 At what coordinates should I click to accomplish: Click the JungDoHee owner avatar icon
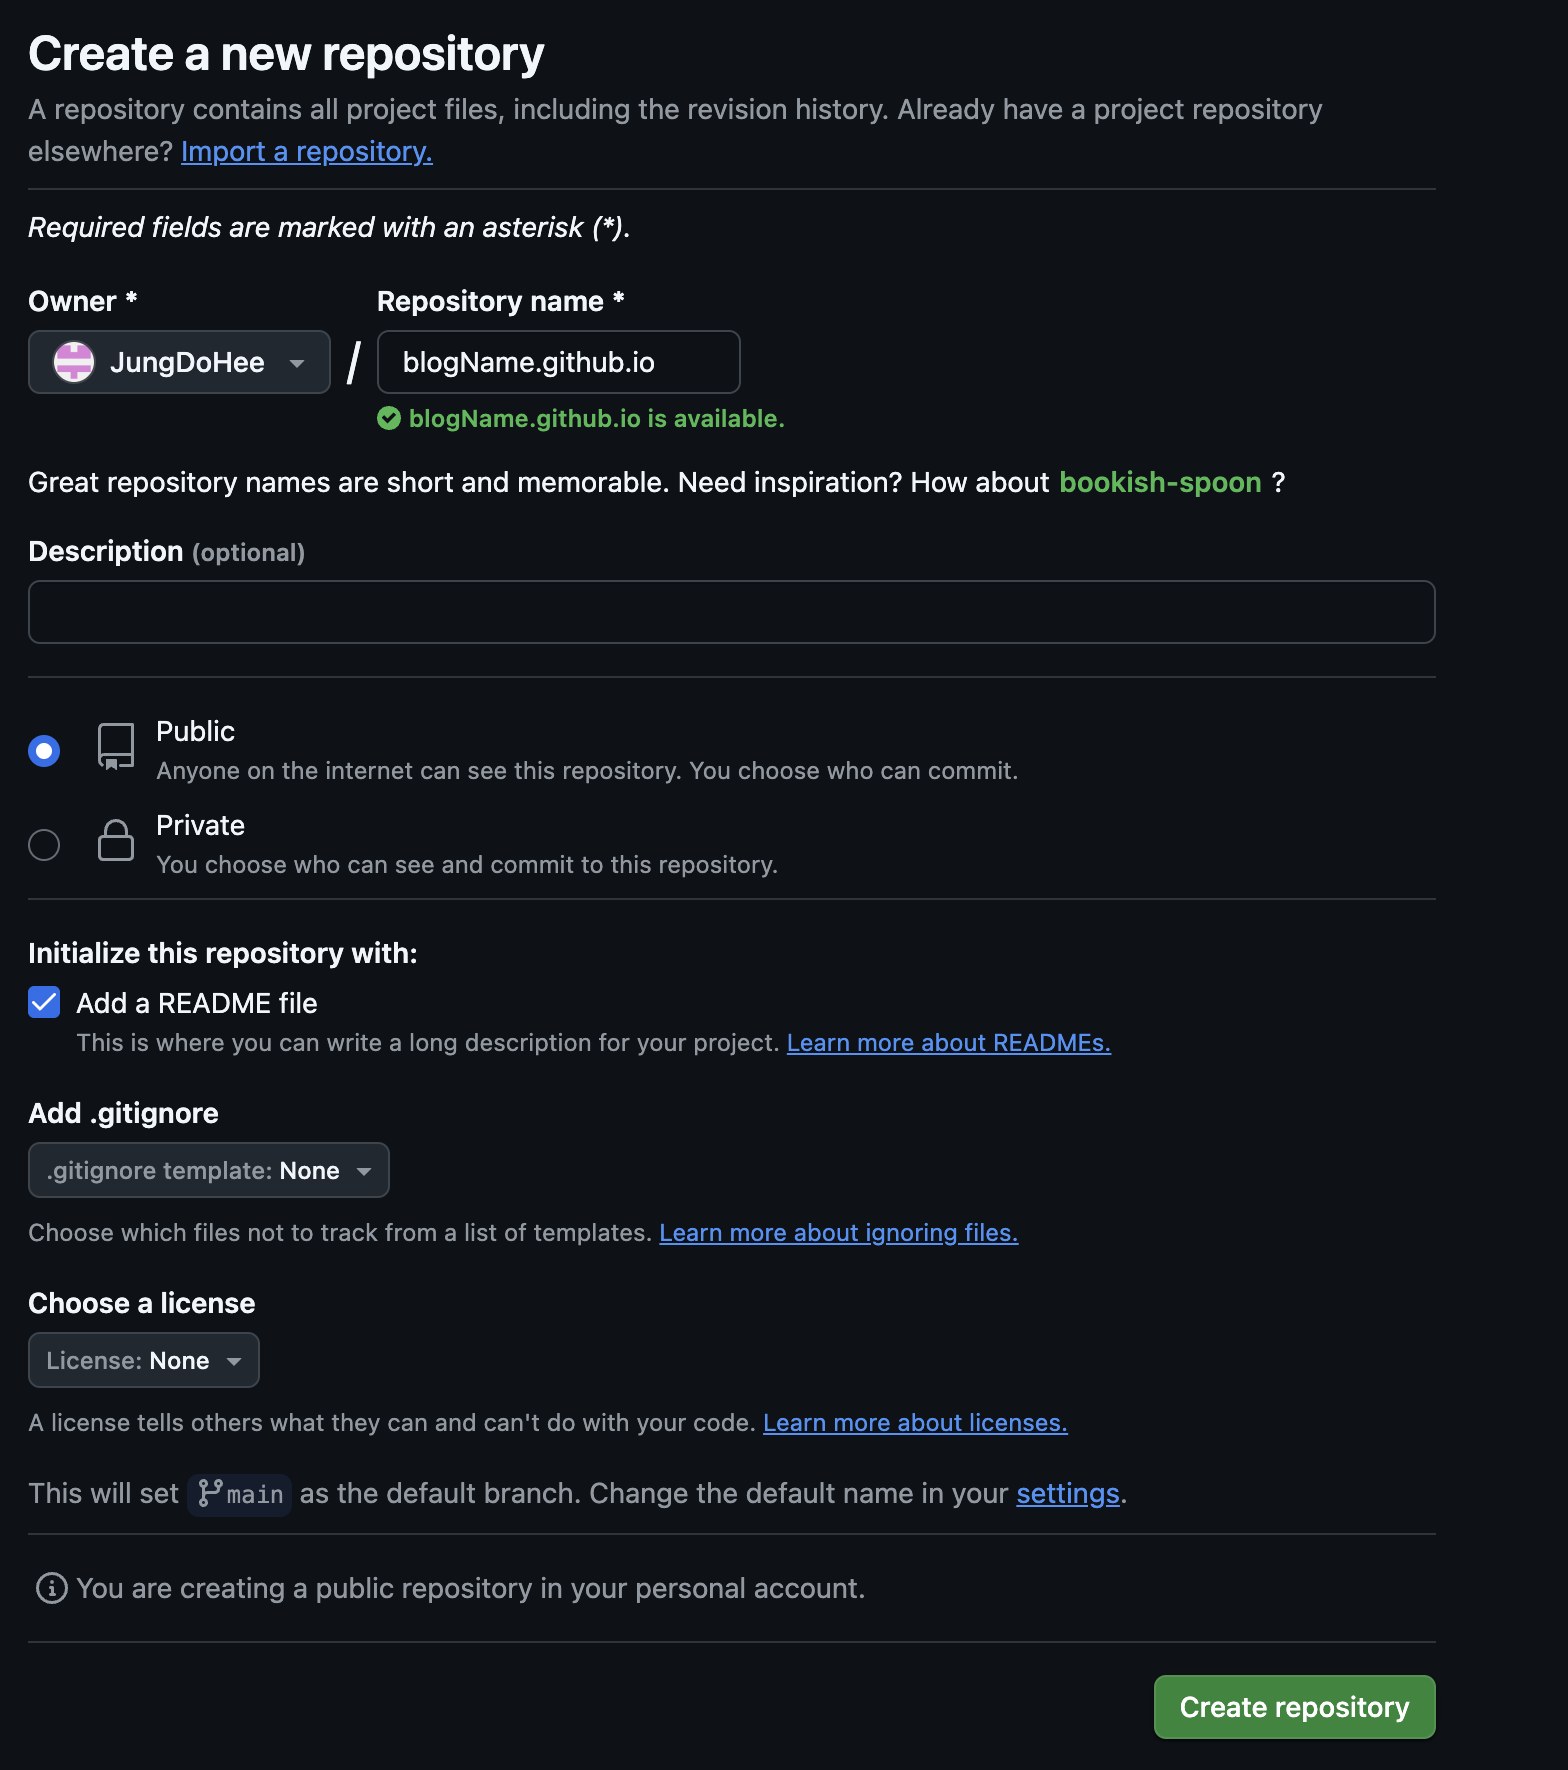(x=74, y=362)
